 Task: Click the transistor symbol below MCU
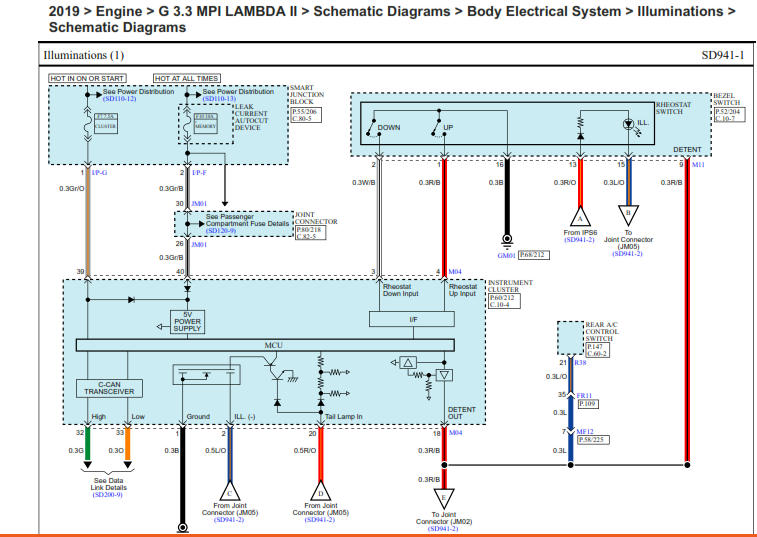tap(274, 369)
